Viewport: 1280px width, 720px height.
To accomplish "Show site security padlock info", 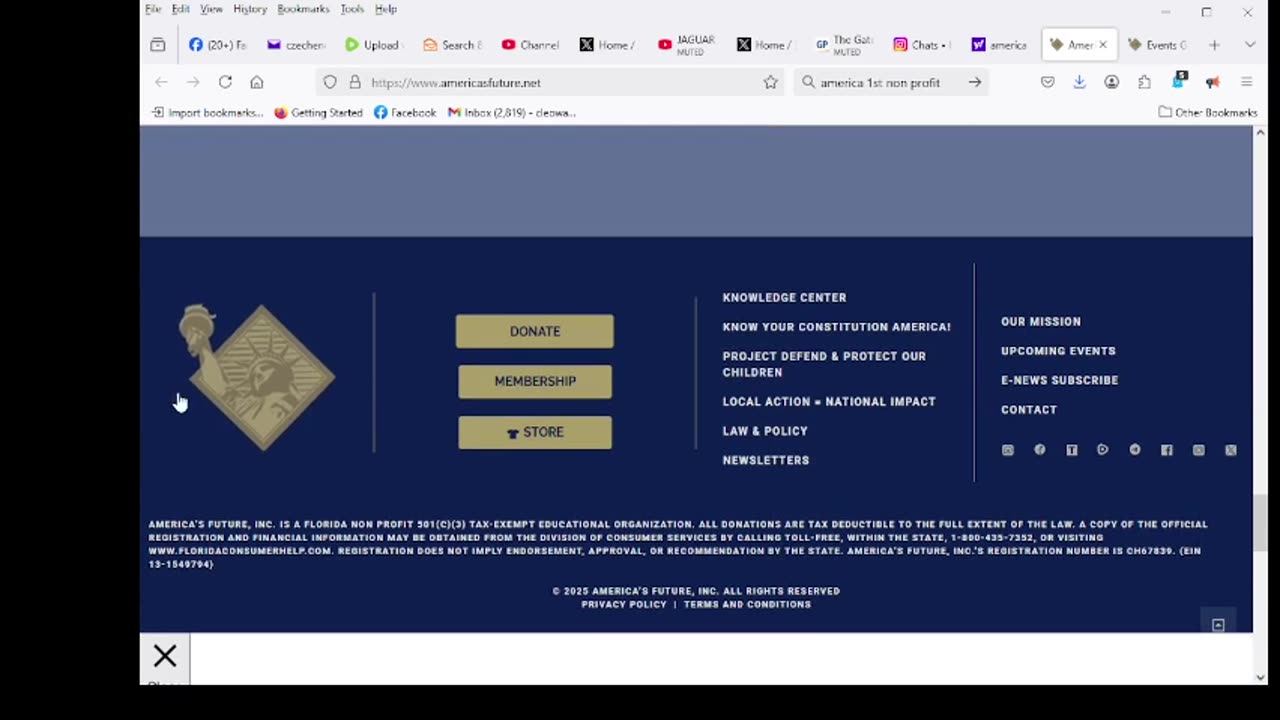I will coord(354,82).
